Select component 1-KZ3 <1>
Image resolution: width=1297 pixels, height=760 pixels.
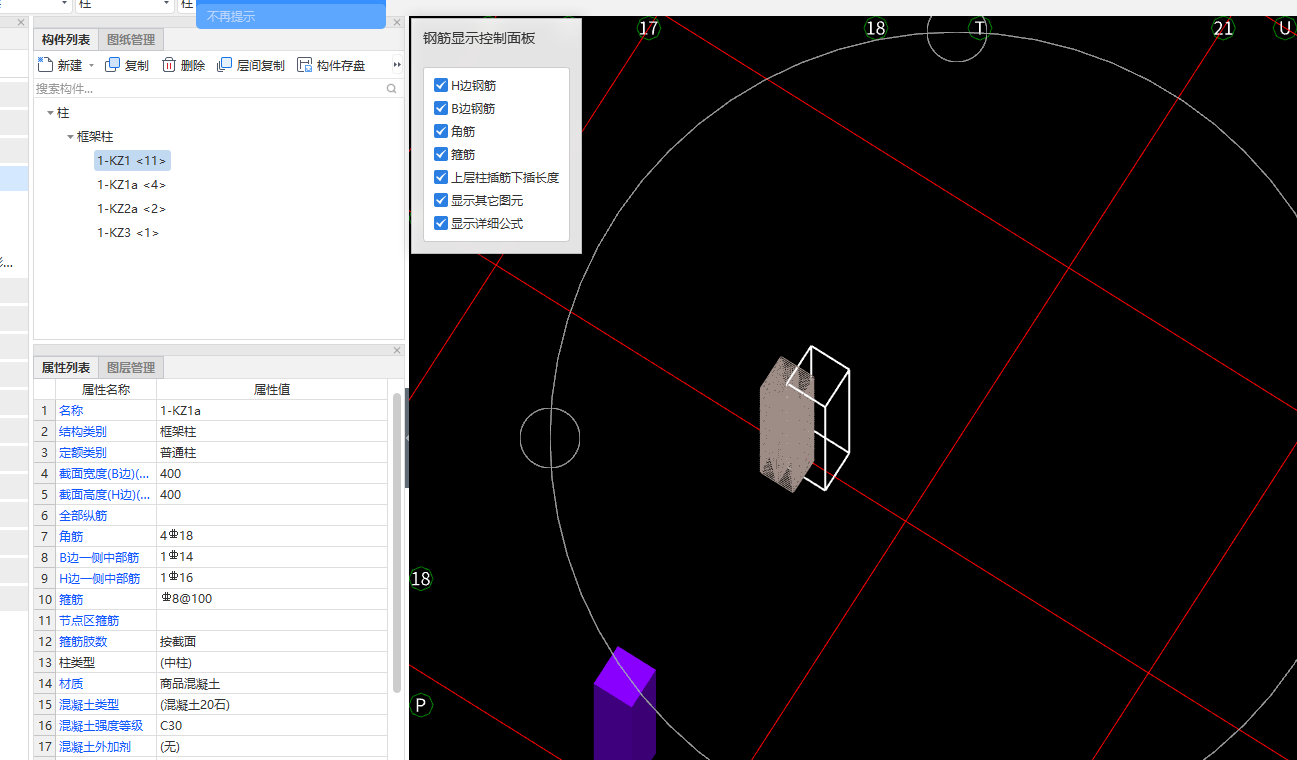click(x=128, y=232)
